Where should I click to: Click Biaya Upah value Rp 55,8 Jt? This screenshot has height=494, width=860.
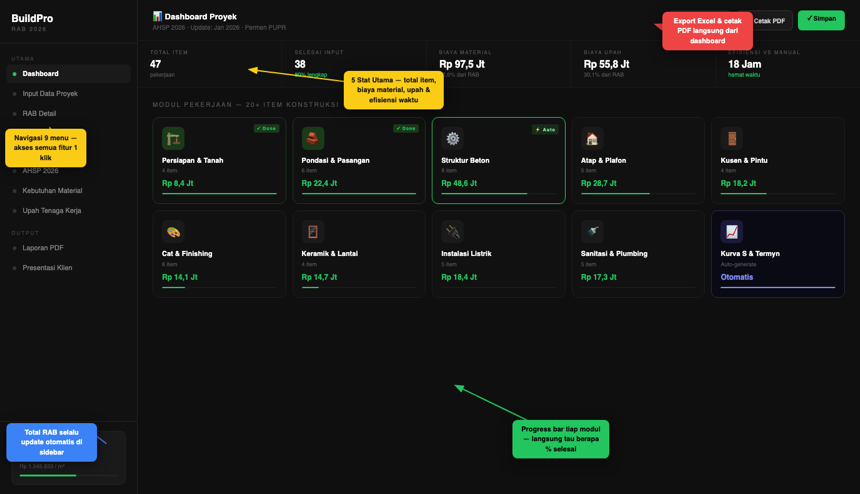pos(607,64)
